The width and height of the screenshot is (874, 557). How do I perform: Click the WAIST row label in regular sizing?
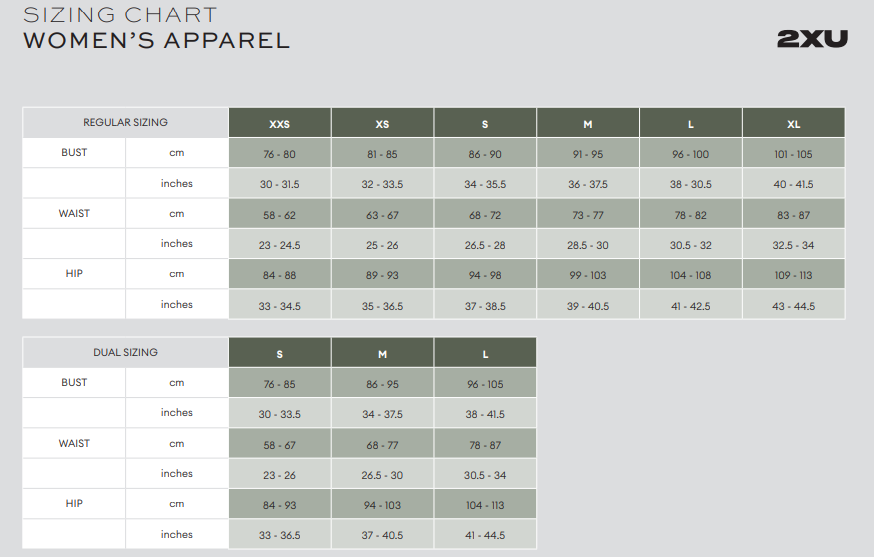(74, 214)
